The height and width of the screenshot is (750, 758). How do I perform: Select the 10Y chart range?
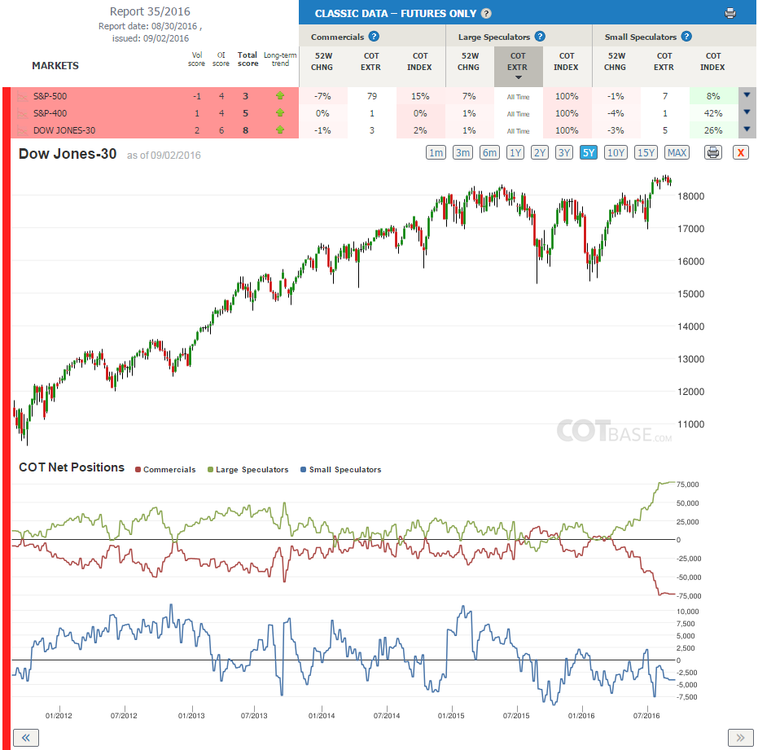(x=616, y=153)
